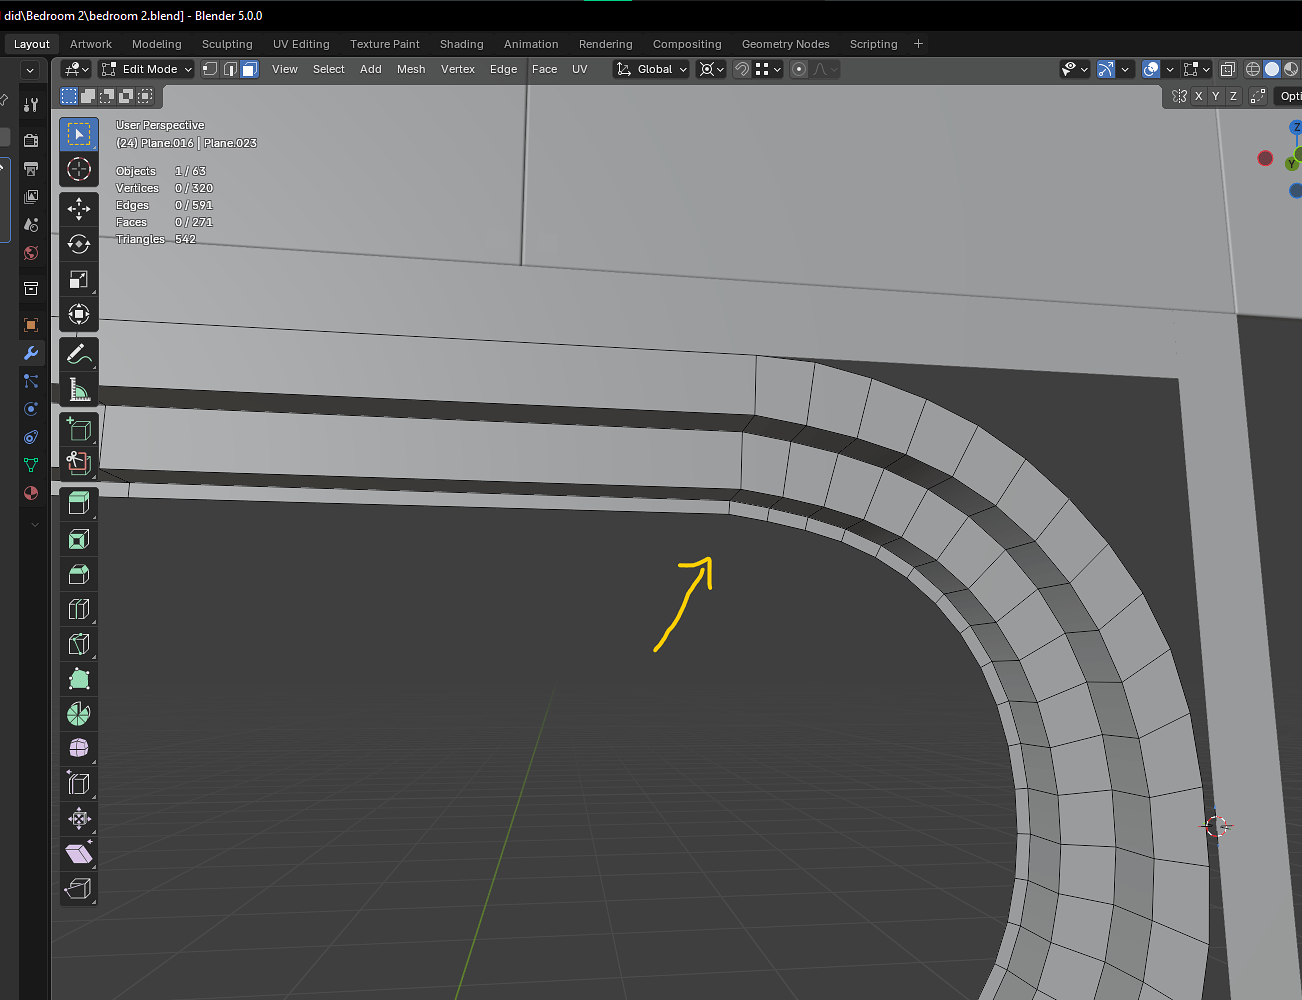1302x1000 pixels.
Task: Activate the Add Cube tool
Action: pyautogui.click(x=79, y=429)
